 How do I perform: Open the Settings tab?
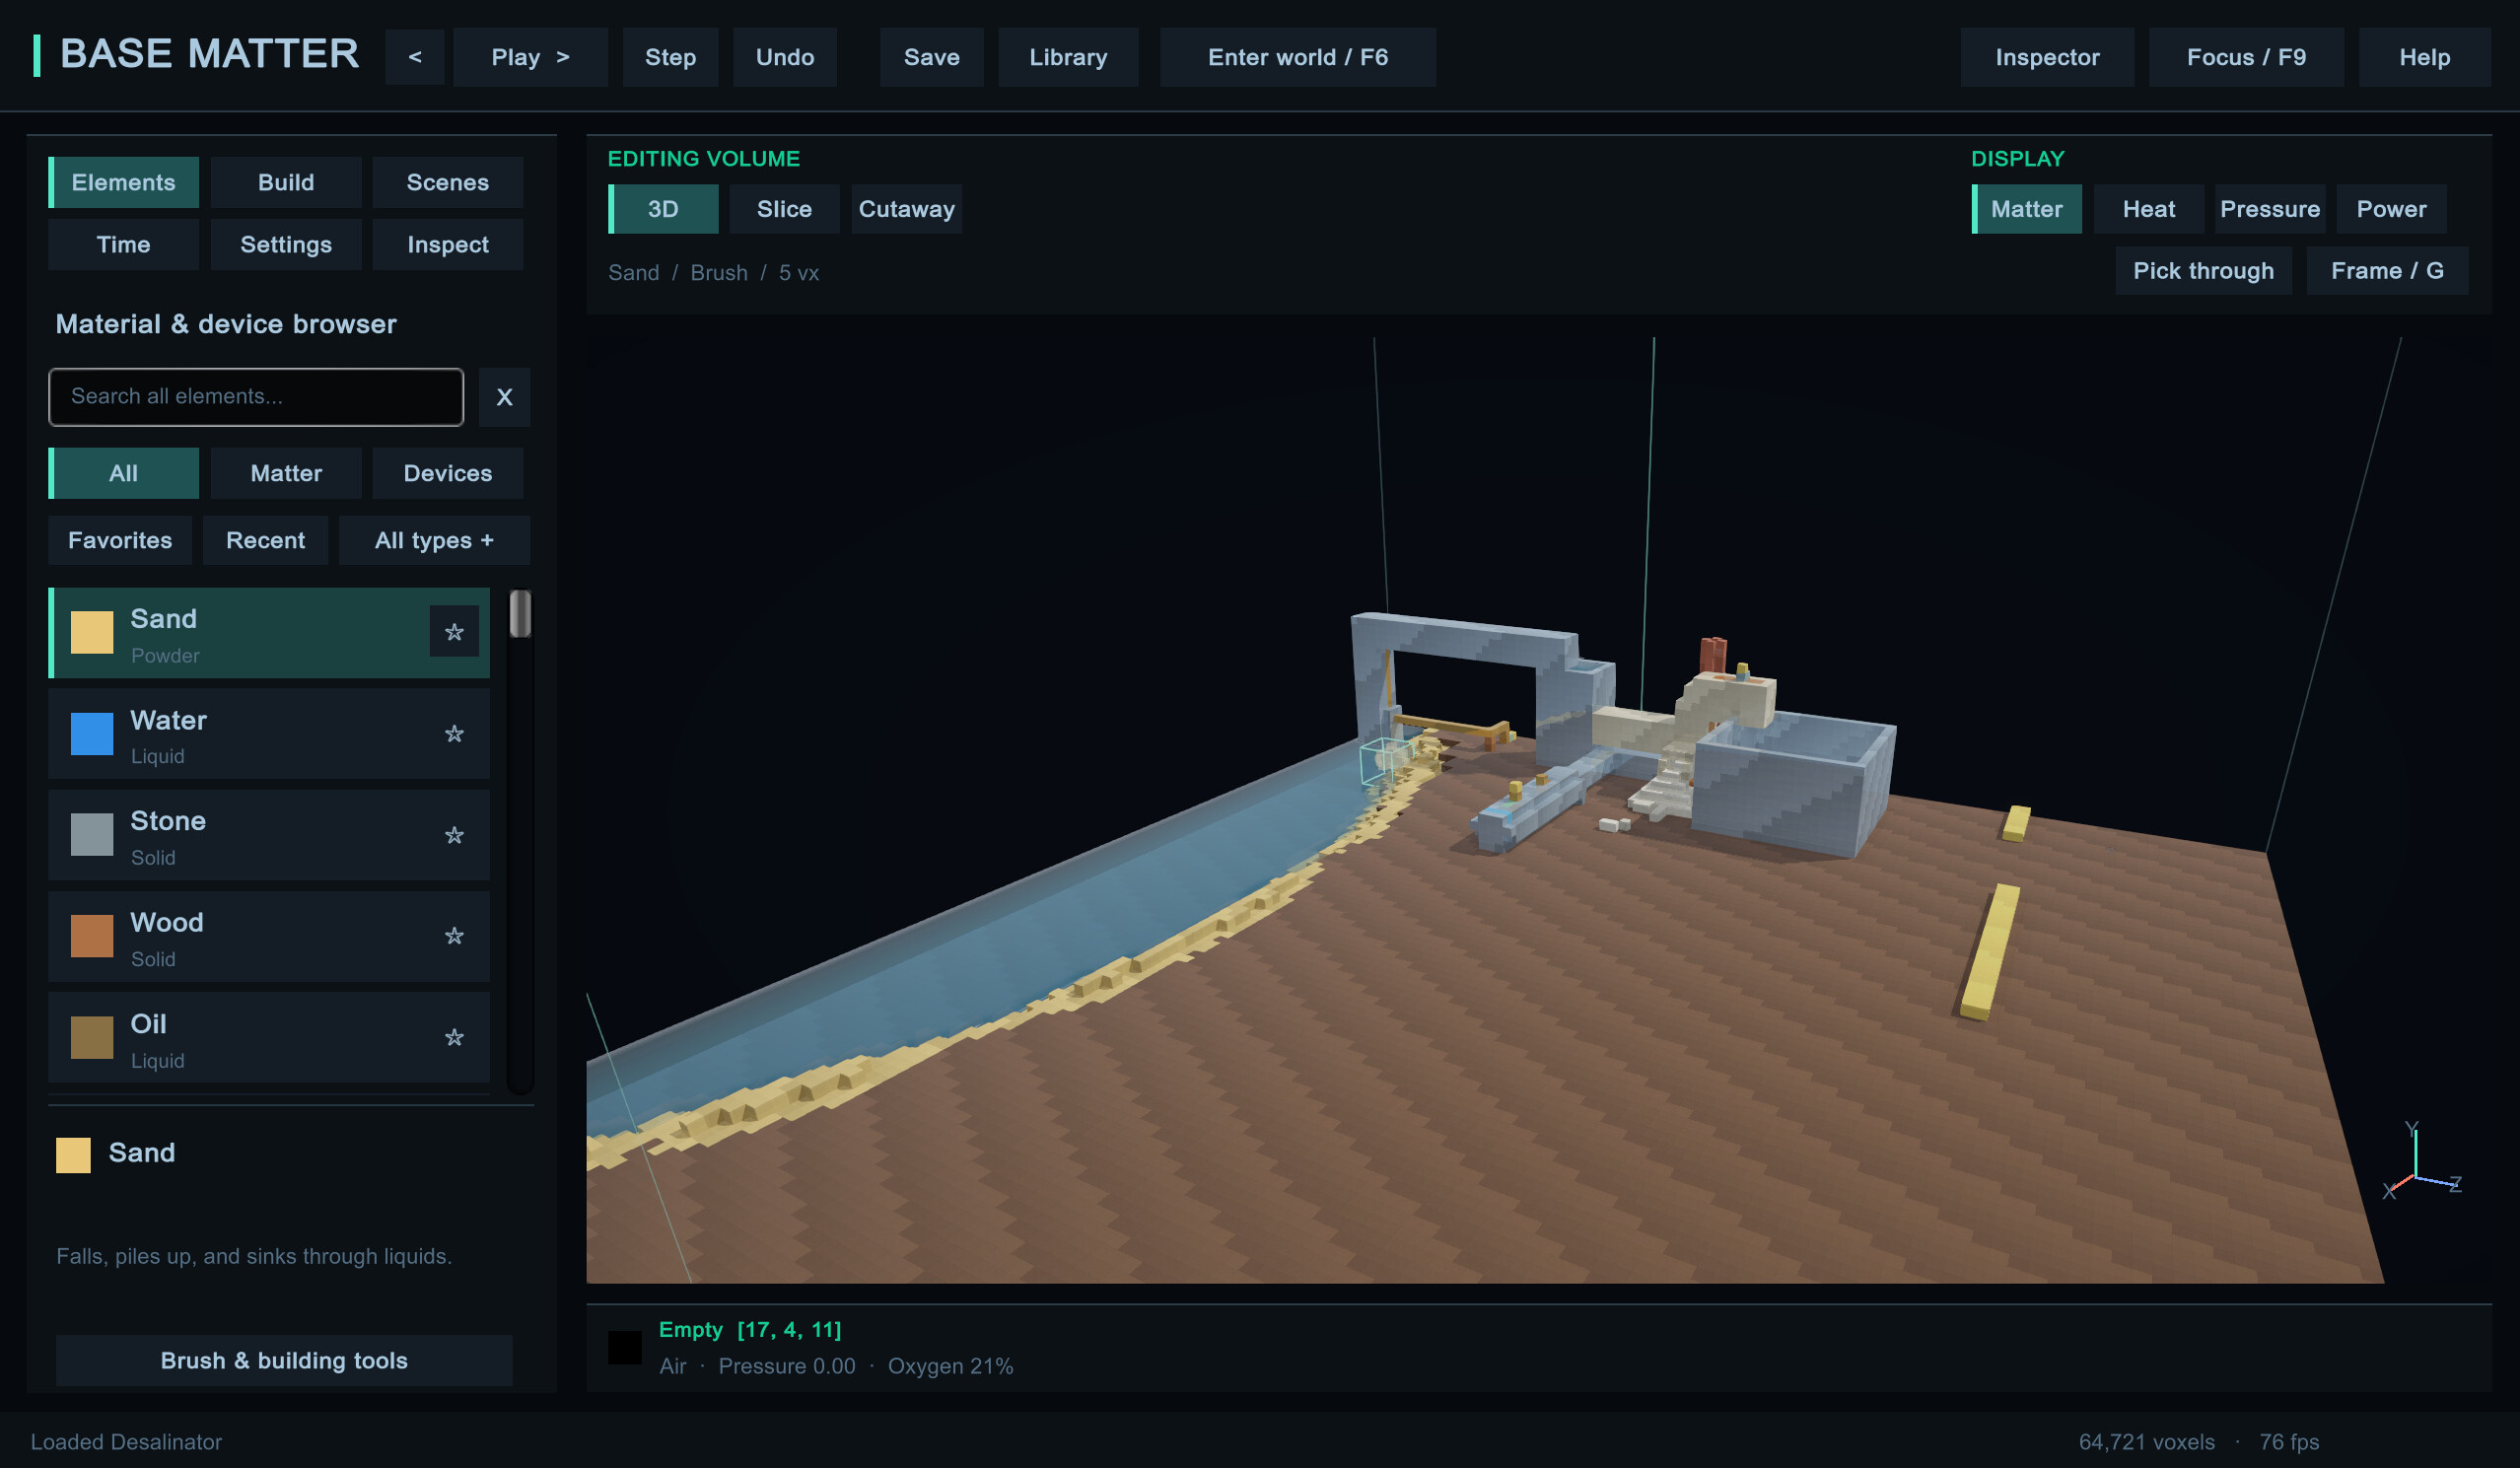[x=286, y=245]
